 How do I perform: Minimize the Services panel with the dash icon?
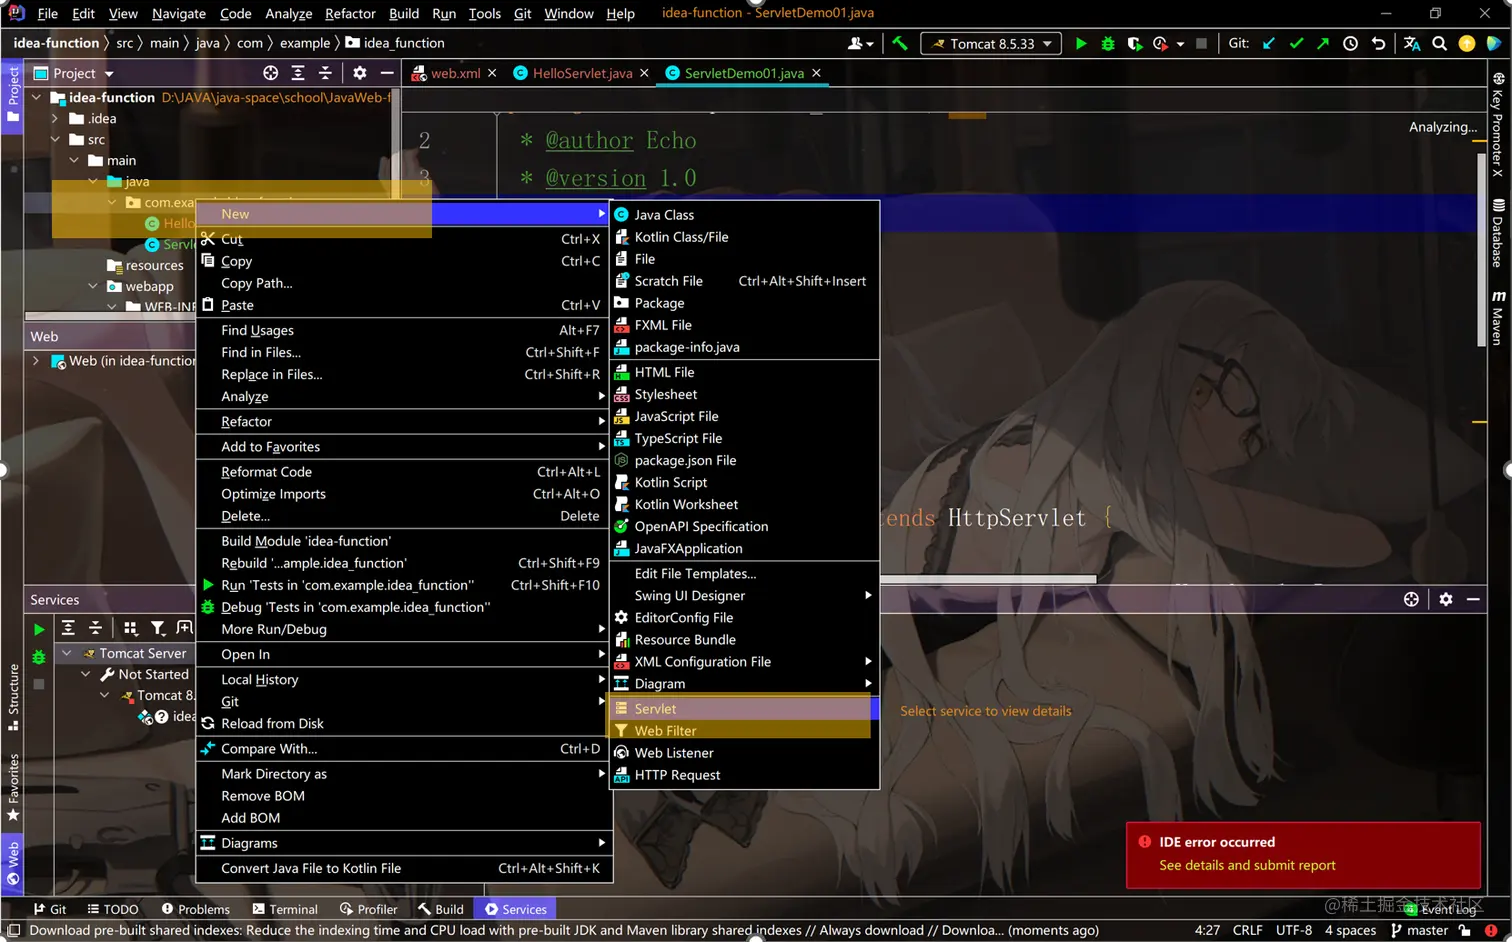[x=1473, y=599]
